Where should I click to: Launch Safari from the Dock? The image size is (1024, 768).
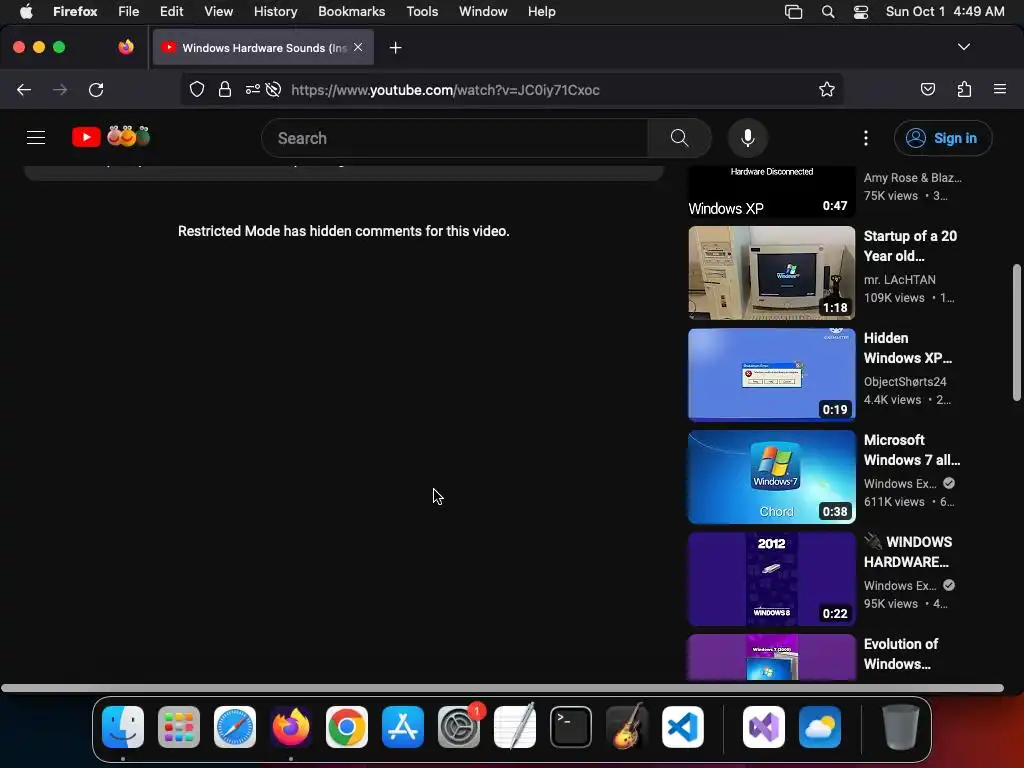[235, 727]
